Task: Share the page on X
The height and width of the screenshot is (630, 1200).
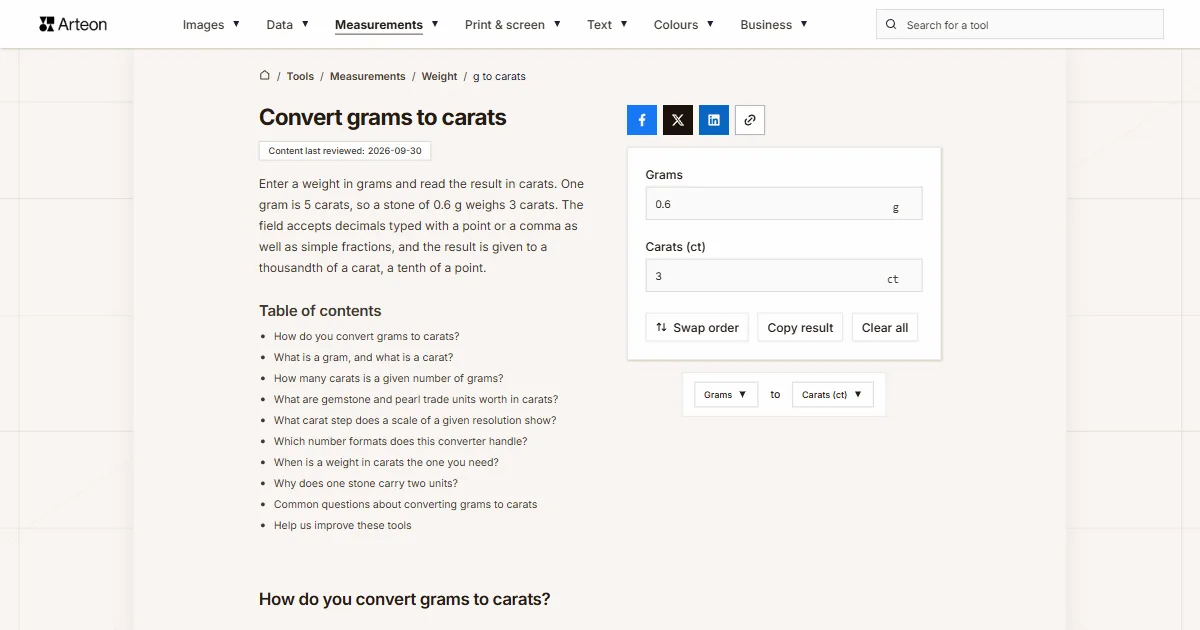Action: [678, 120]
